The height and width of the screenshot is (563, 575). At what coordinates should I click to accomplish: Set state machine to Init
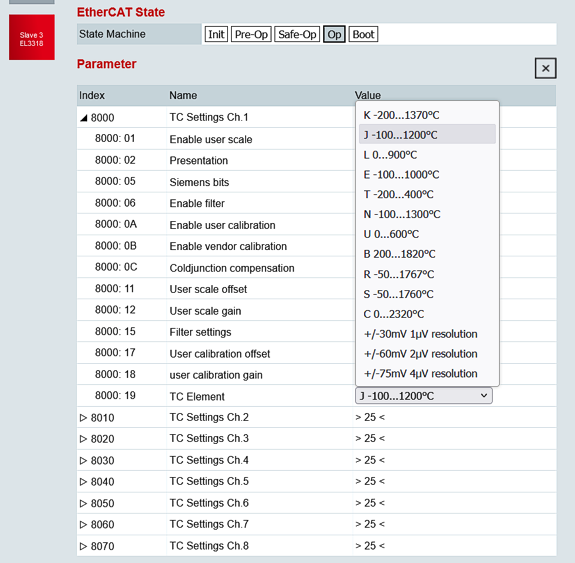click(x=216, y=34)
